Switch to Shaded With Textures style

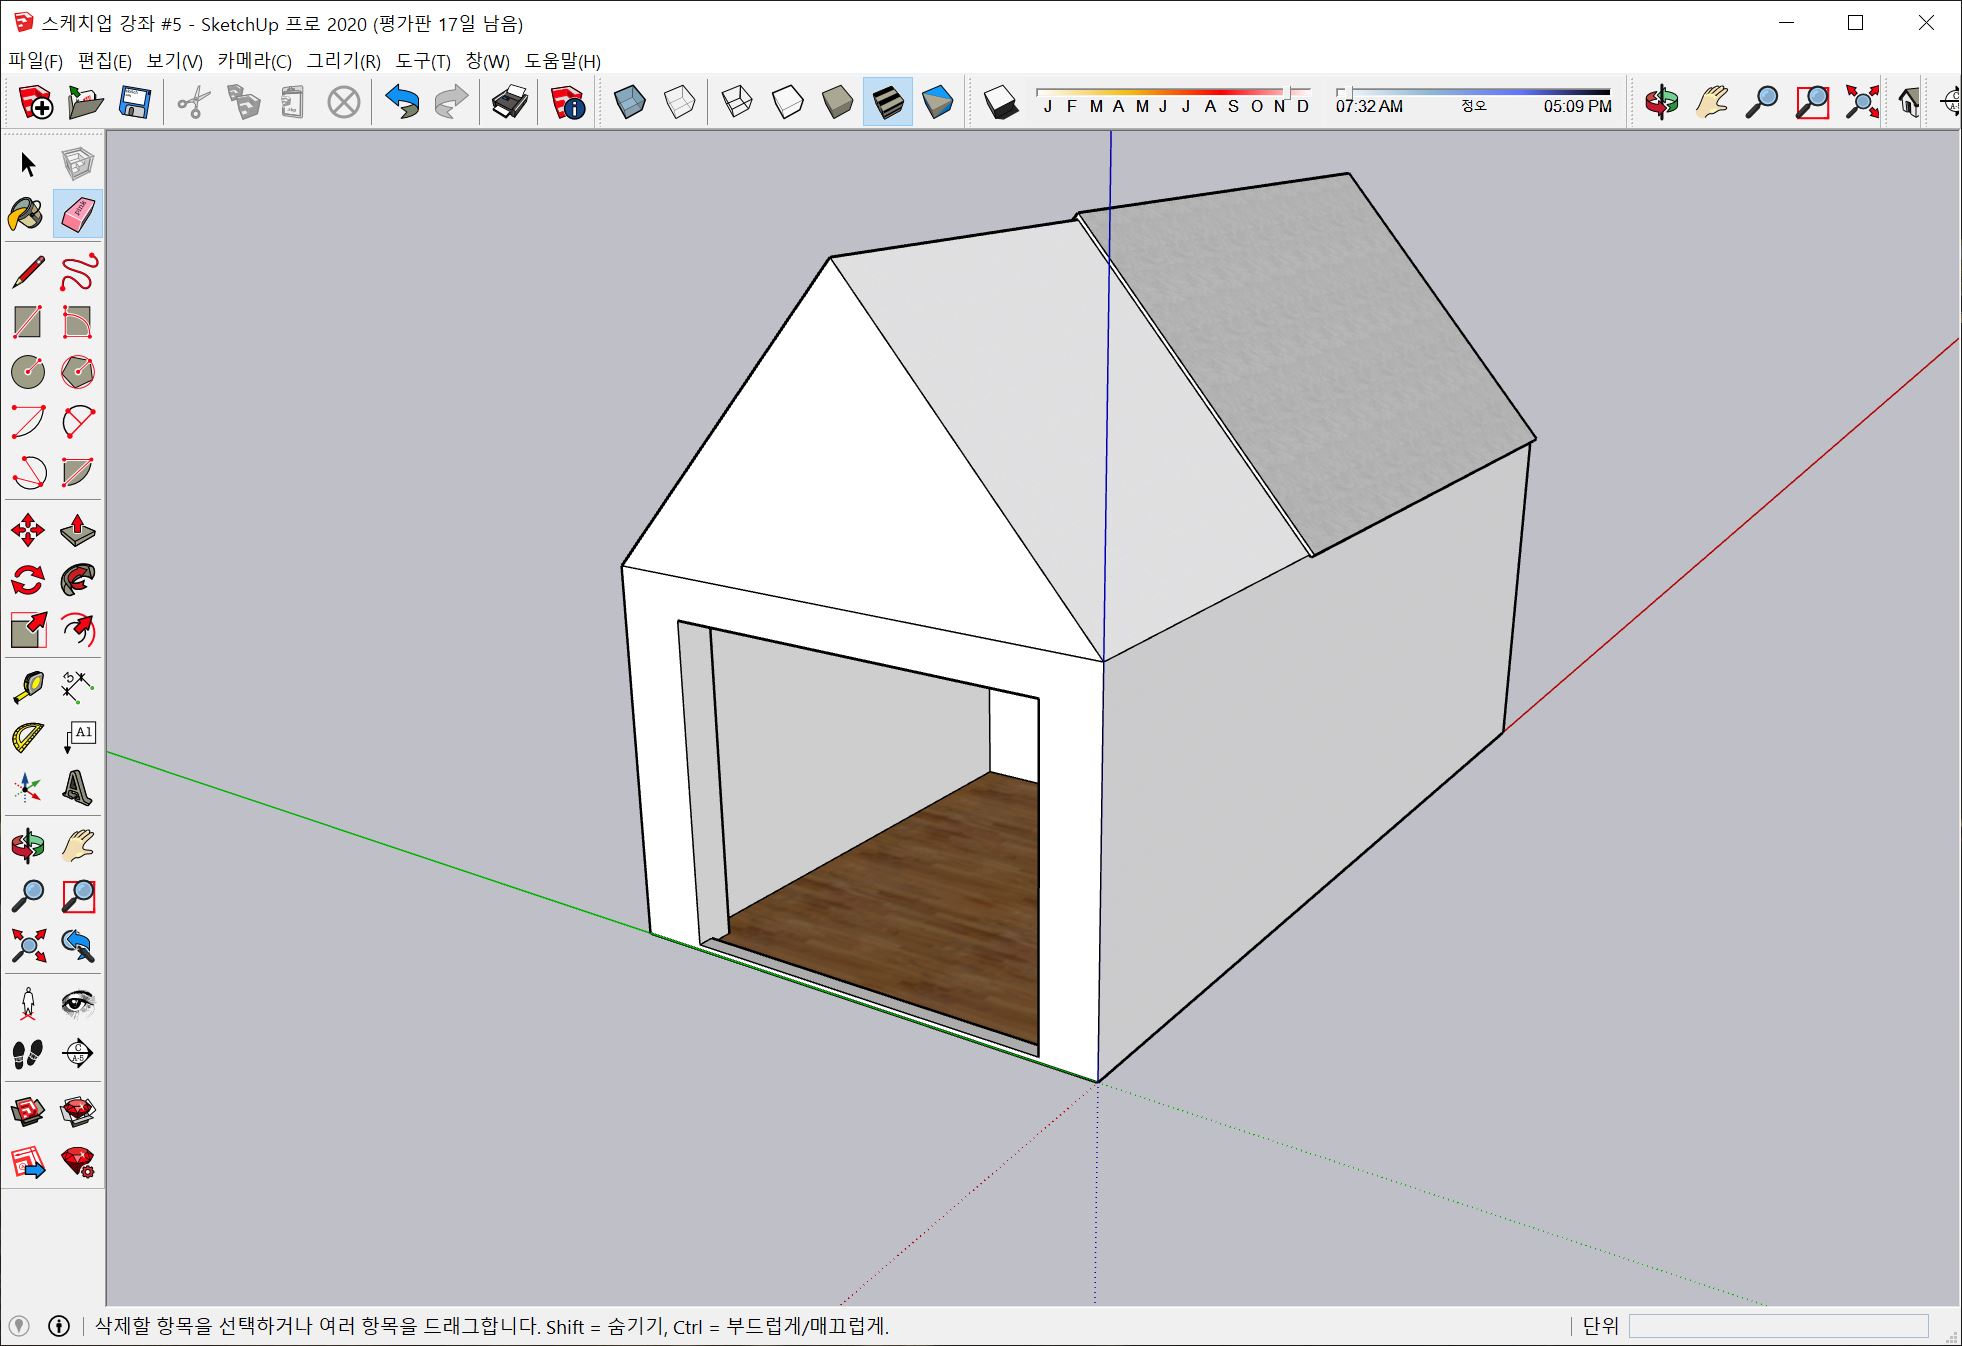click(887, 102)
